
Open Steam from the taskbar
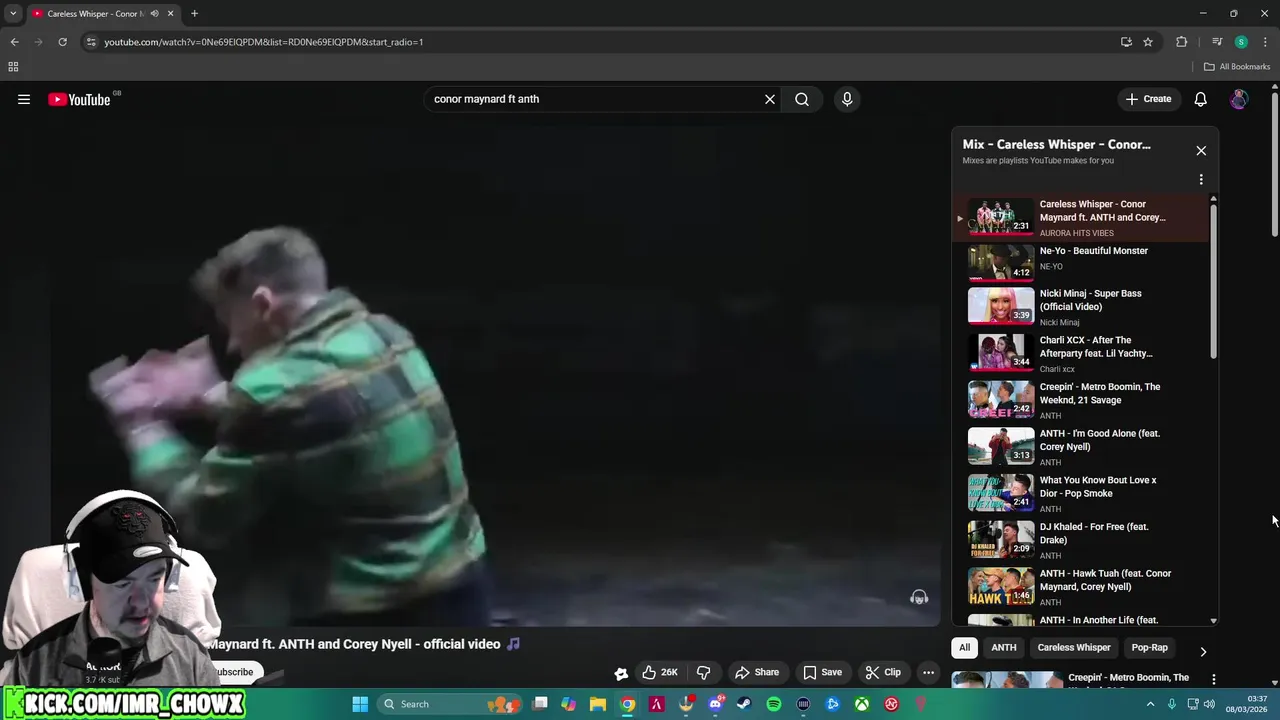click(744, 704)
